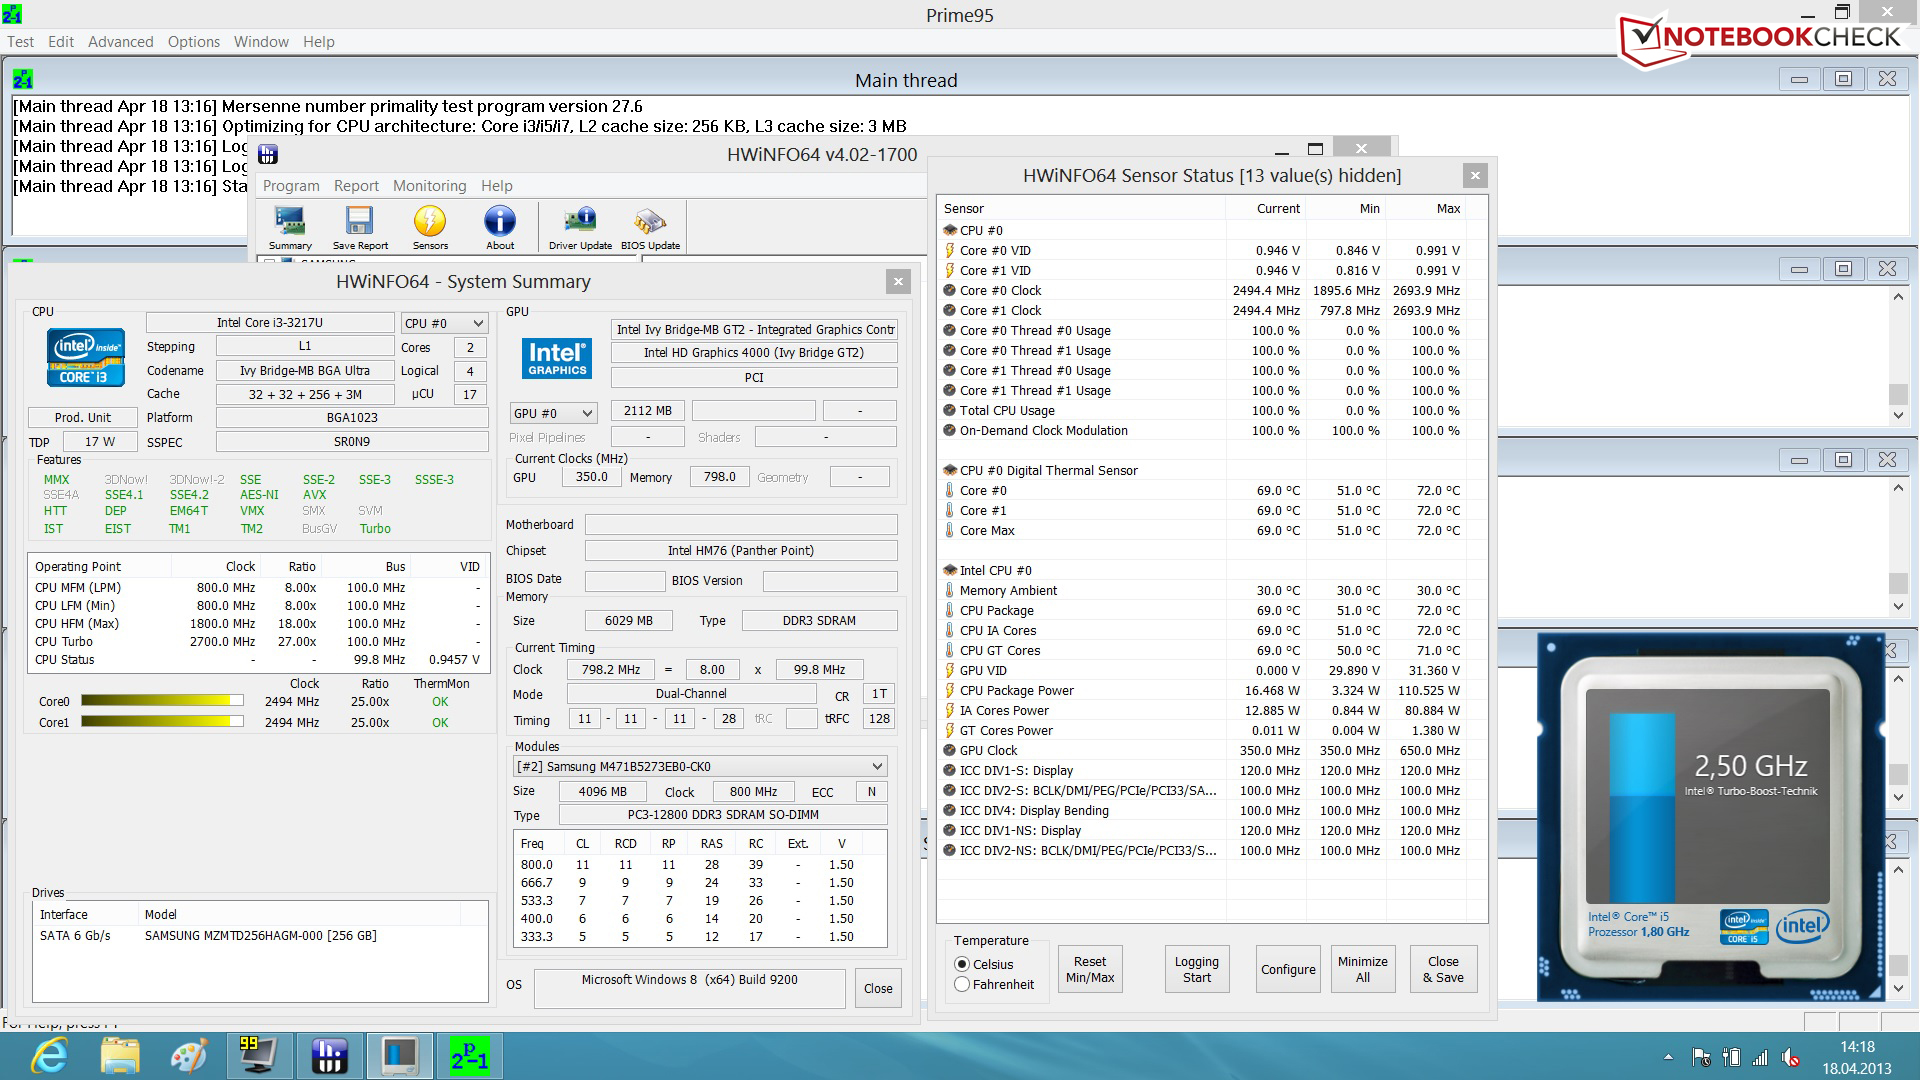
Task: Select the Celsius temperature radio button
Action: pyautogui.click(x=962, y=964)
